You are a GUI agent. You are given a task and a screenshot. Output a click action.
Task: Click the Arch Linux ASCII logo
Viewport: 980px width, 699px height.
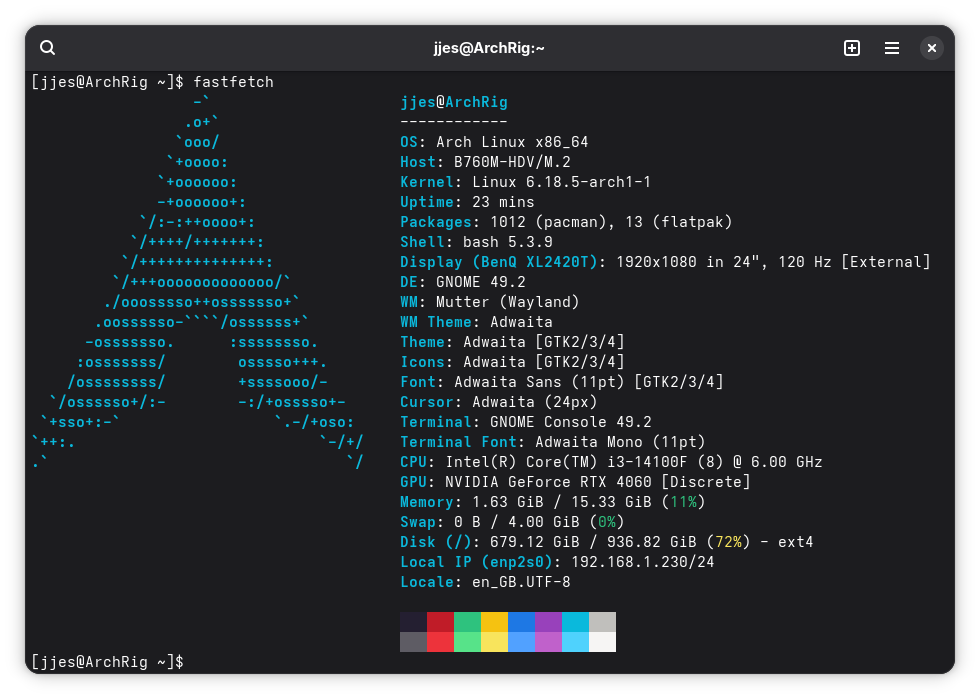point(198,282)
